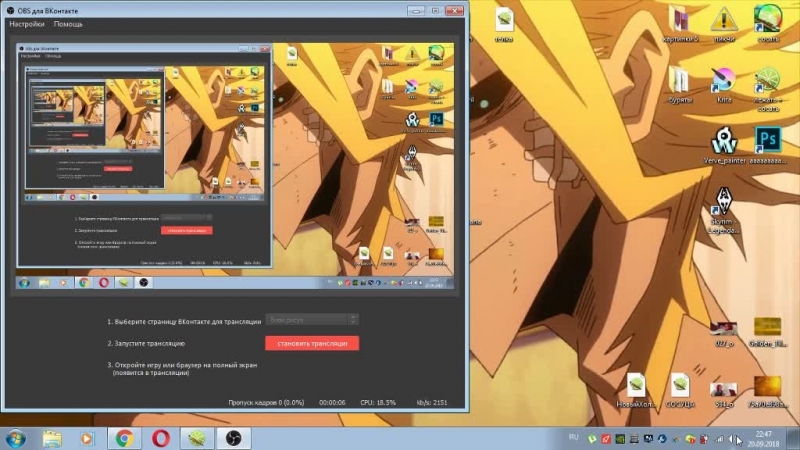
Task: Switch to the lime paint app in taskbar
Action: [x=197, y=438]
